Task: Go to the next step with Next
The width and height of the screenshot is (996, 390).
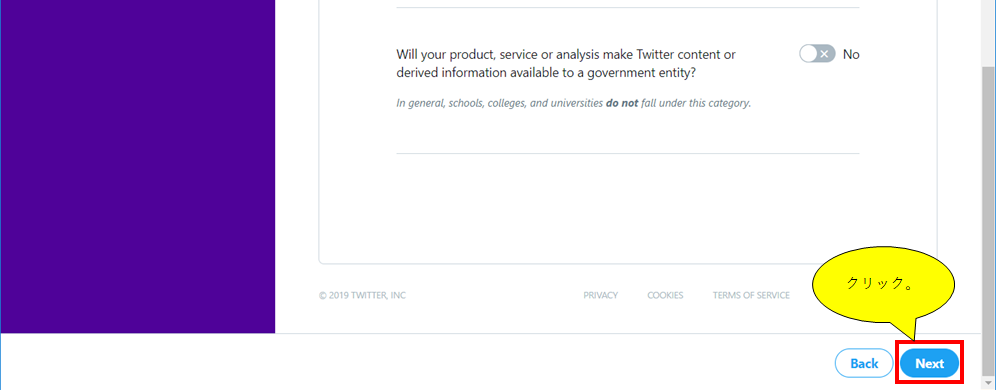Action: (x=929, y=364)
